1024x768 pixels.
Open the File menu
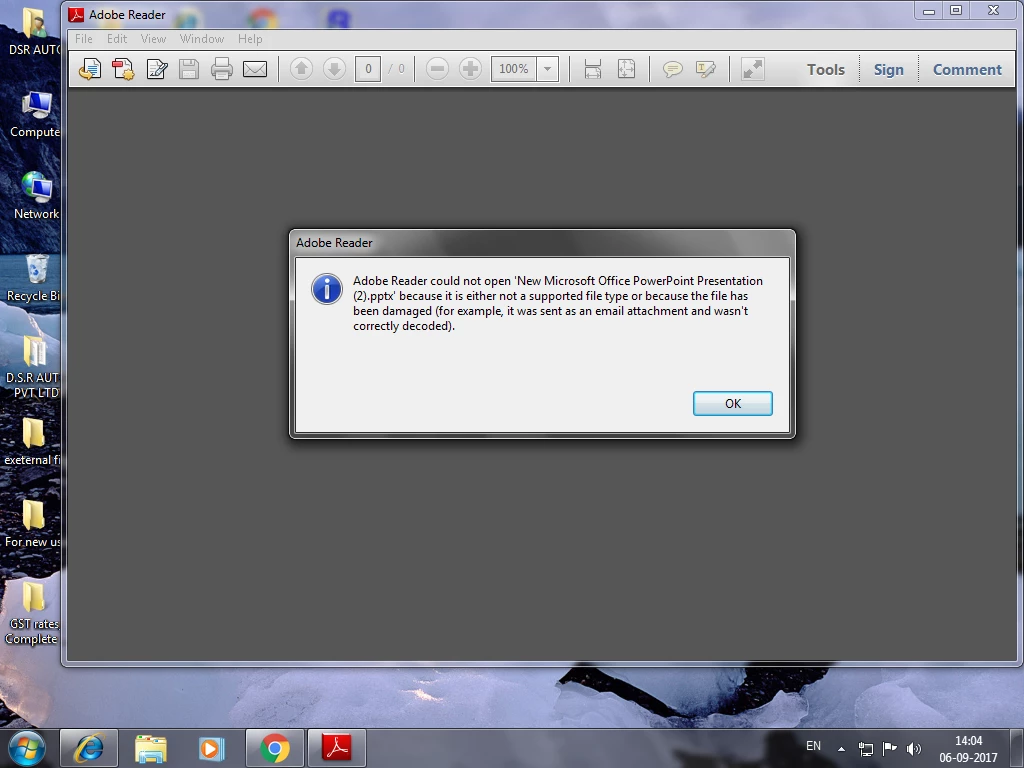click(84, 39)
